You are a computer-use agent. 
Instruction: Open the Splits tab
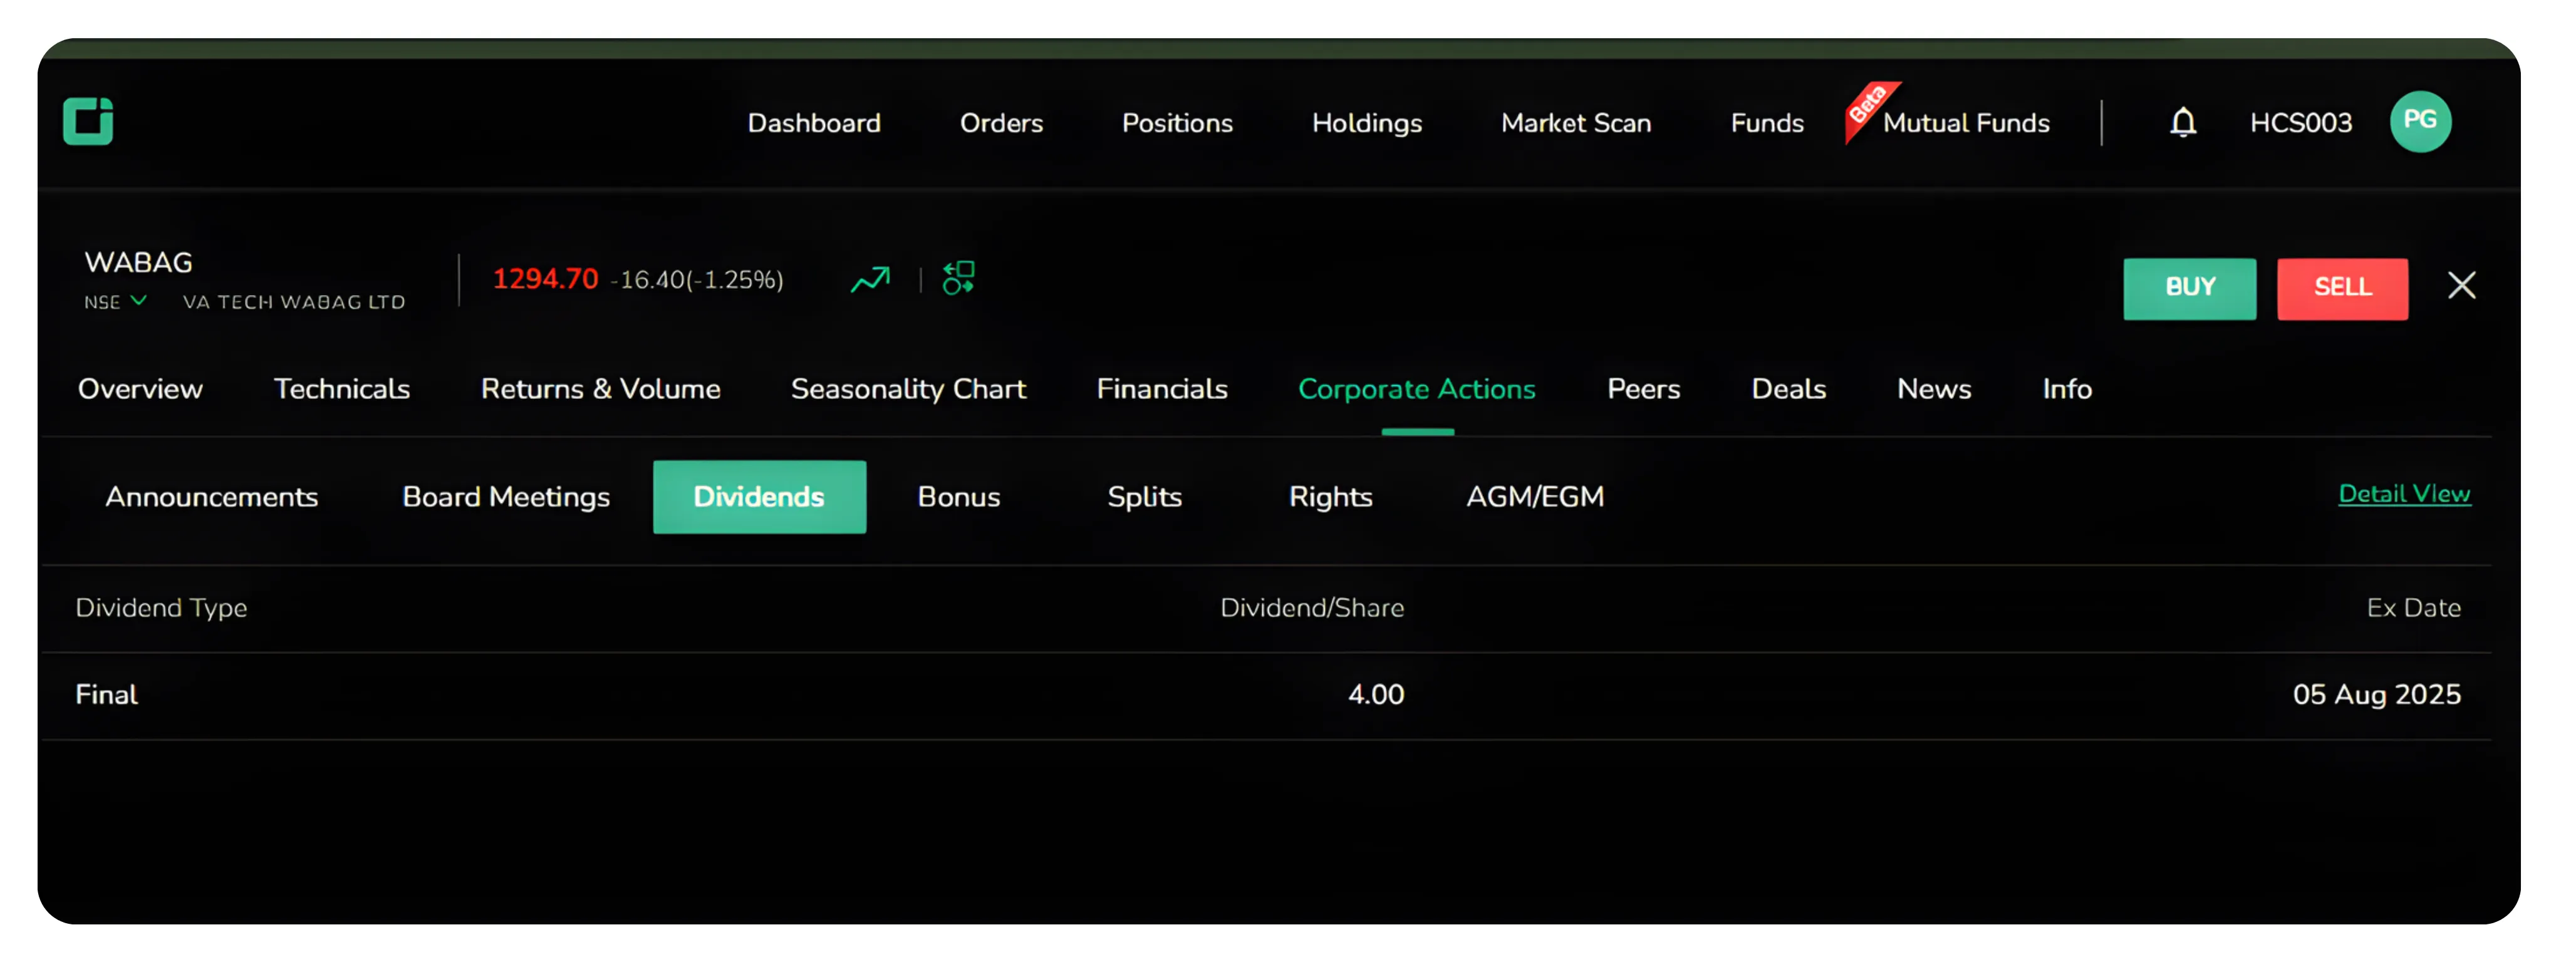[x=1144, y=497]
